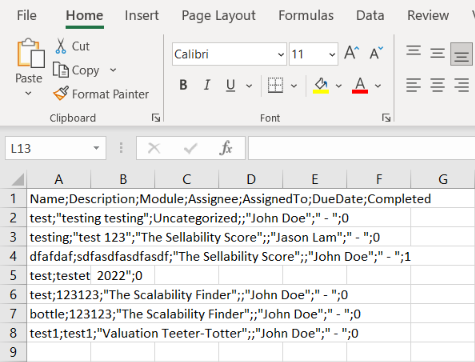Cancel the formula bar entry with X

[x=154, y=148]
